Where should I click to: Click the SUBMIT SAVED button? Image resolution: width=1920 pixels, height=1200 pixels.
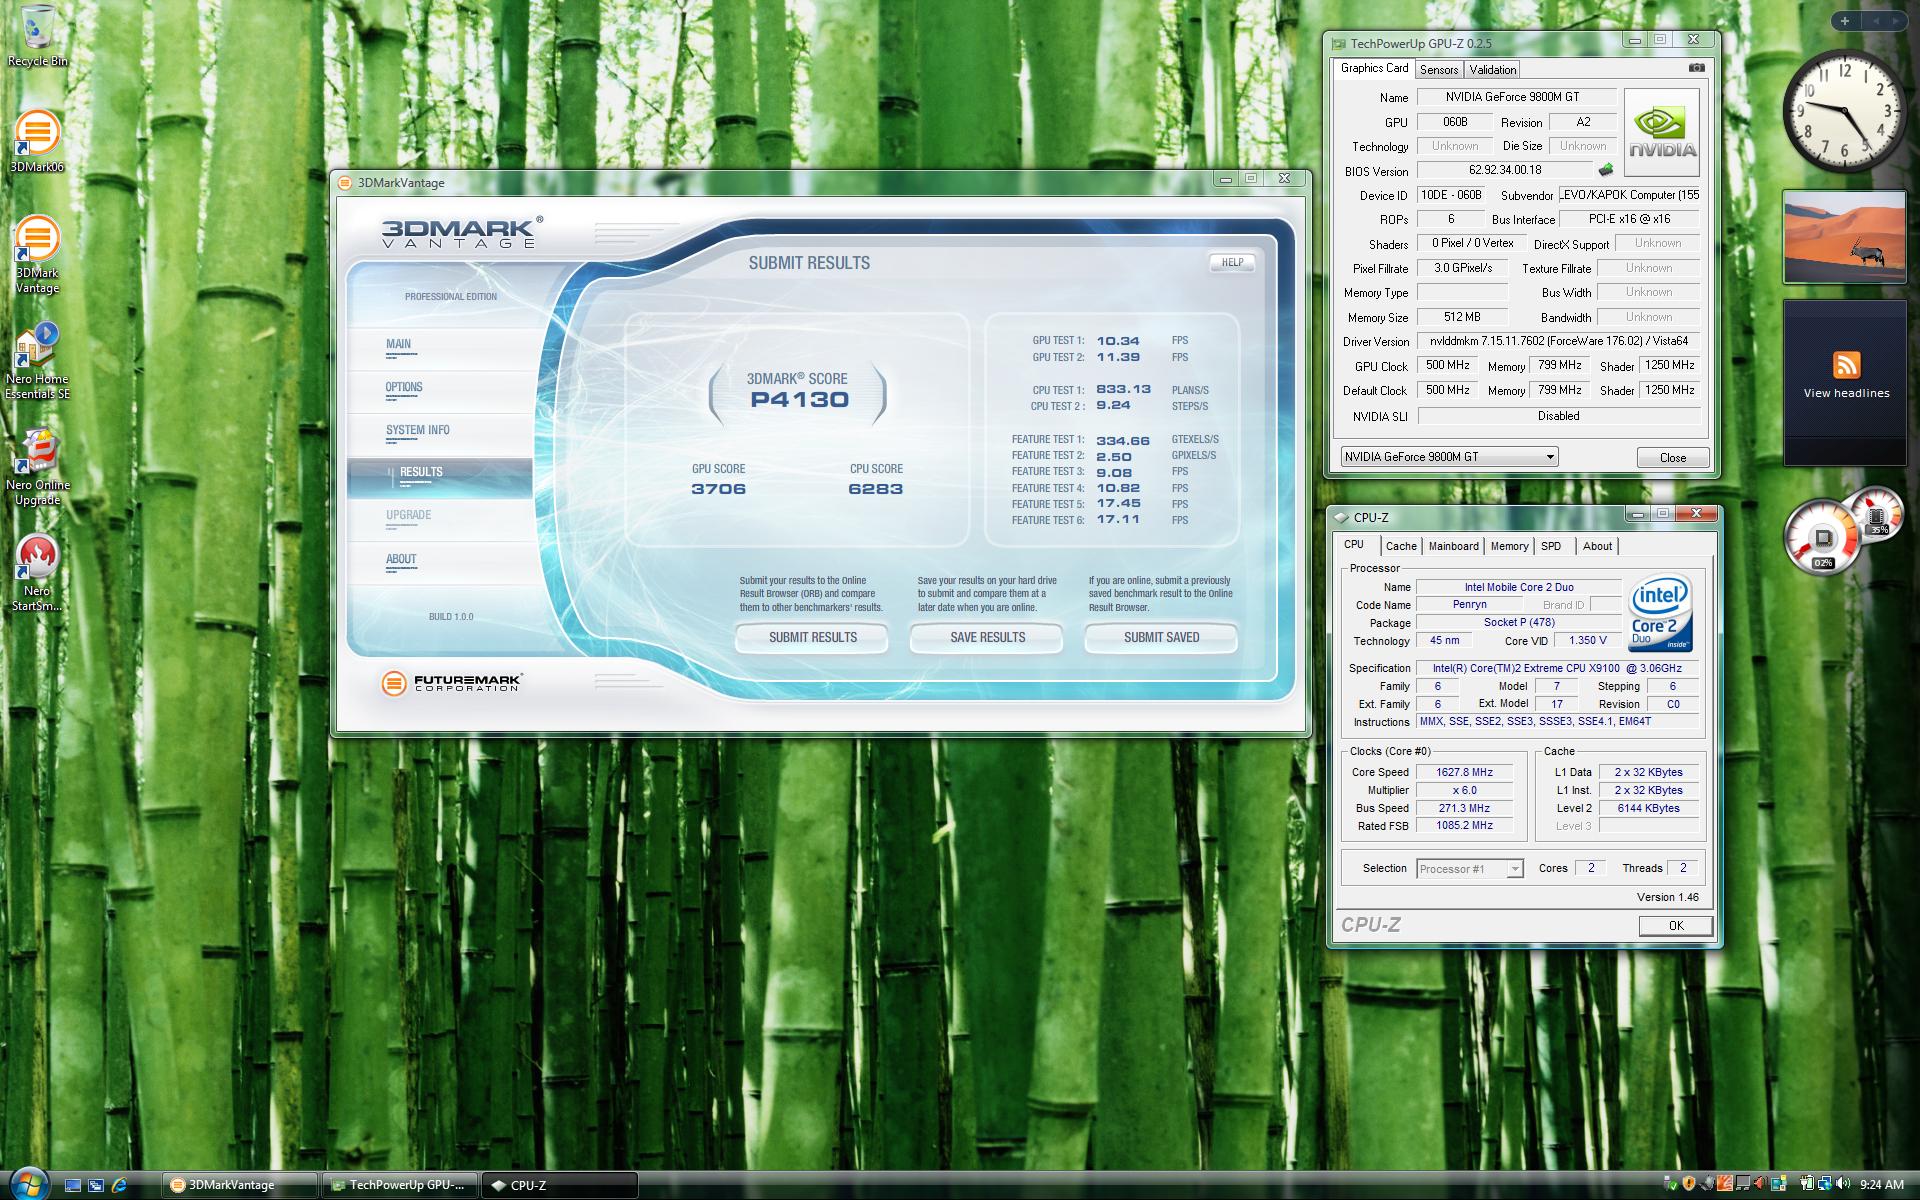(x=1161, y=637)
